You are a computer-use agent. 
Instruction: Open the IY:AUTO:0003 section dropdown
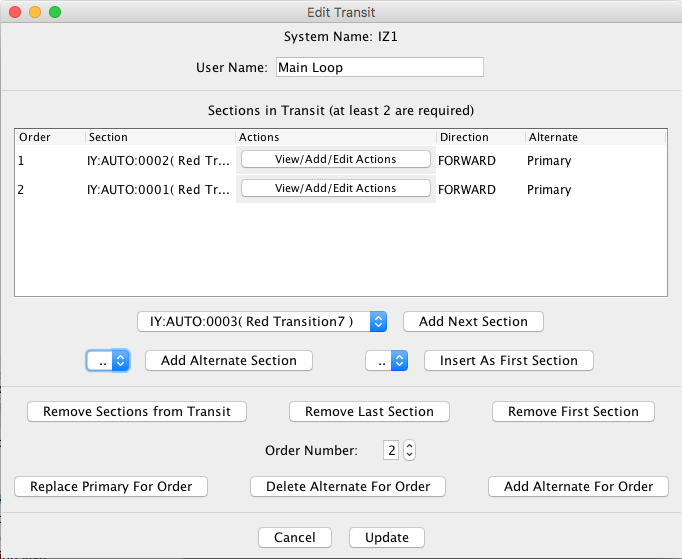tap(262, 321)
